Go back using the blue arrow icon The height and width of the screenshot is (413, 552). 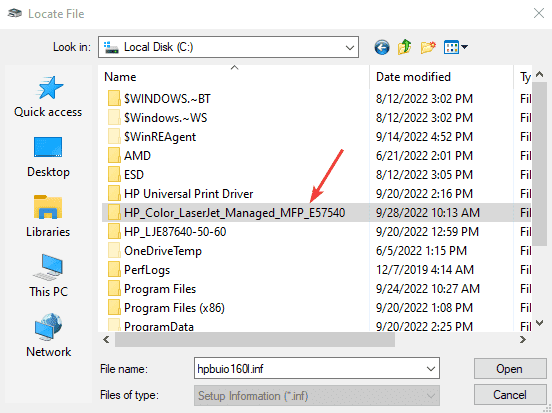[382, 47]
